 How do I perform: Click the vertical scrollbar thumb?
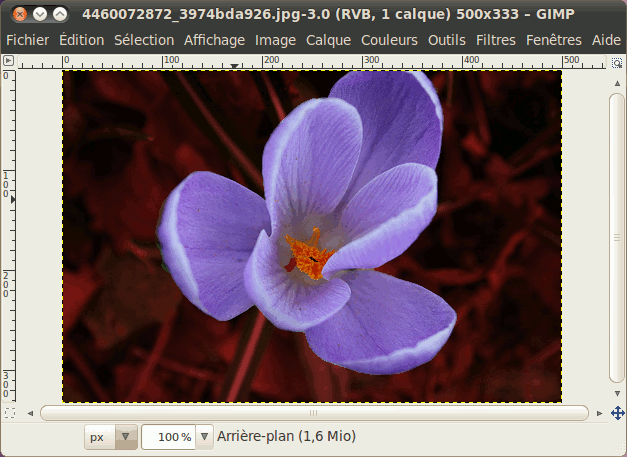[x=617, y=238]
